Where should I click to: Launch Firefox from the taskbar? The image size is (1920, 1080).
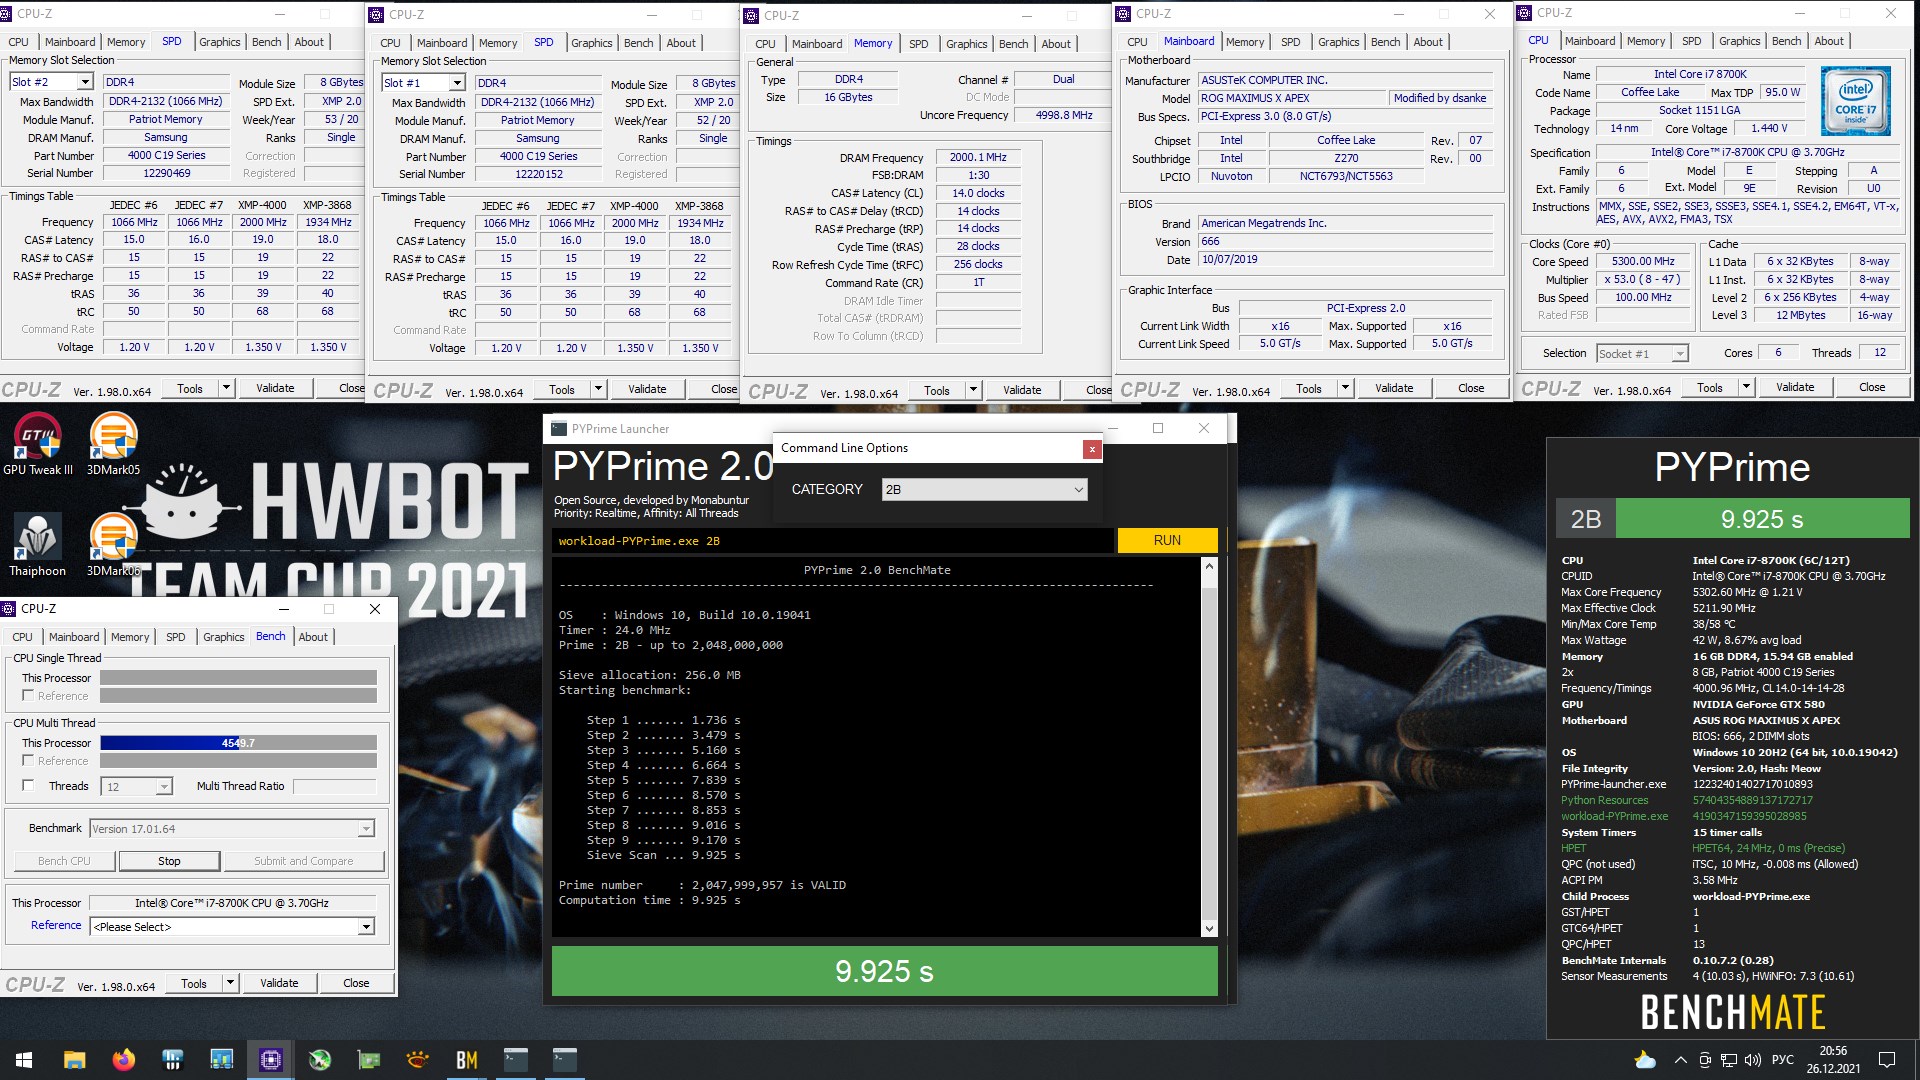coord(123,1060)
